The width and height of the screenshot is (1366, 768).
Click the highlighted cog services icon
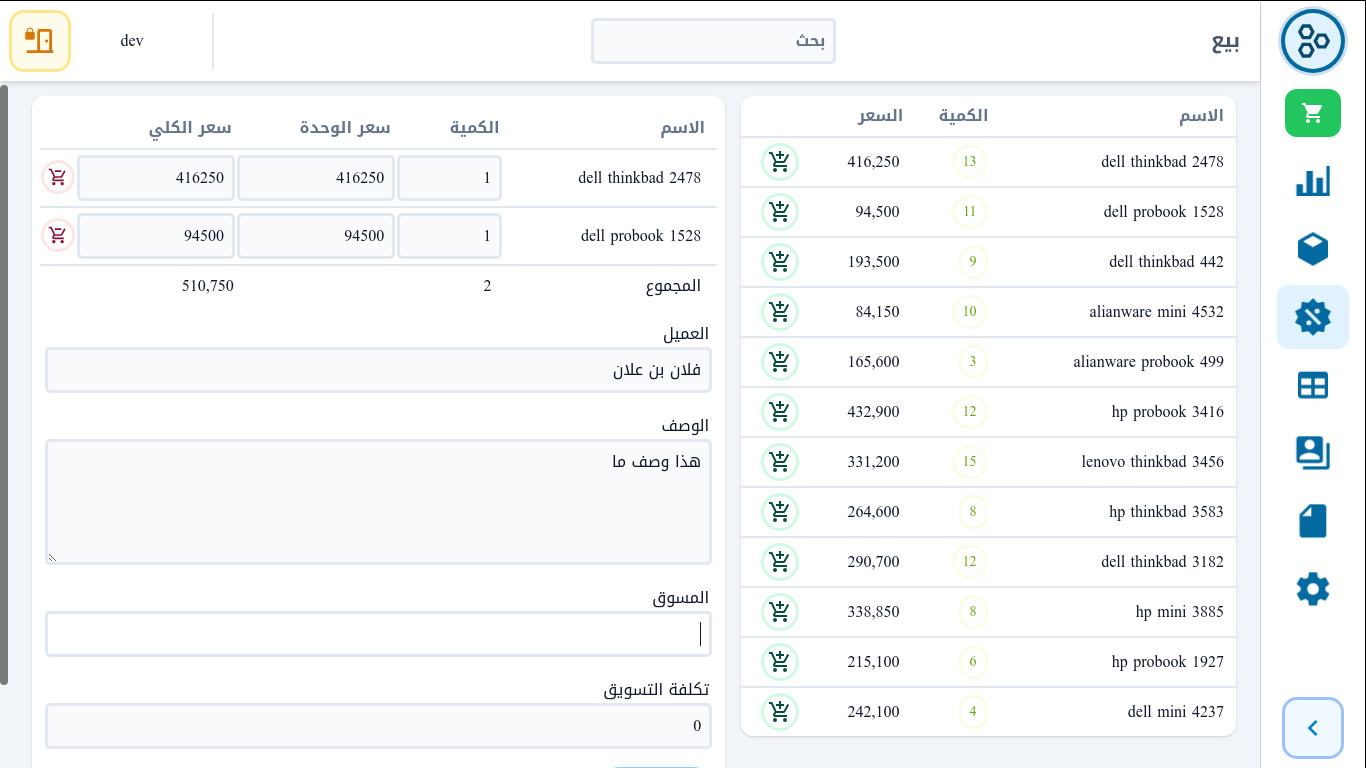coord(1313,317)
